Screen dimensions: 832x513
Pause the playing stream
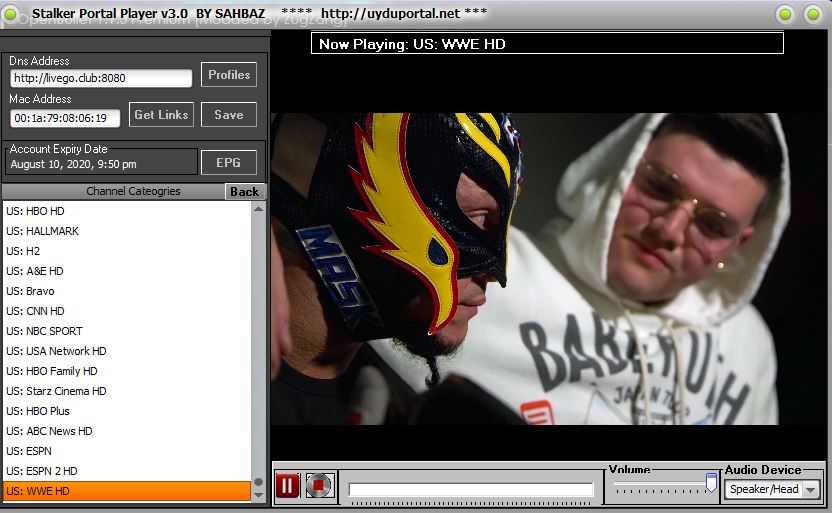click(287, 487)
